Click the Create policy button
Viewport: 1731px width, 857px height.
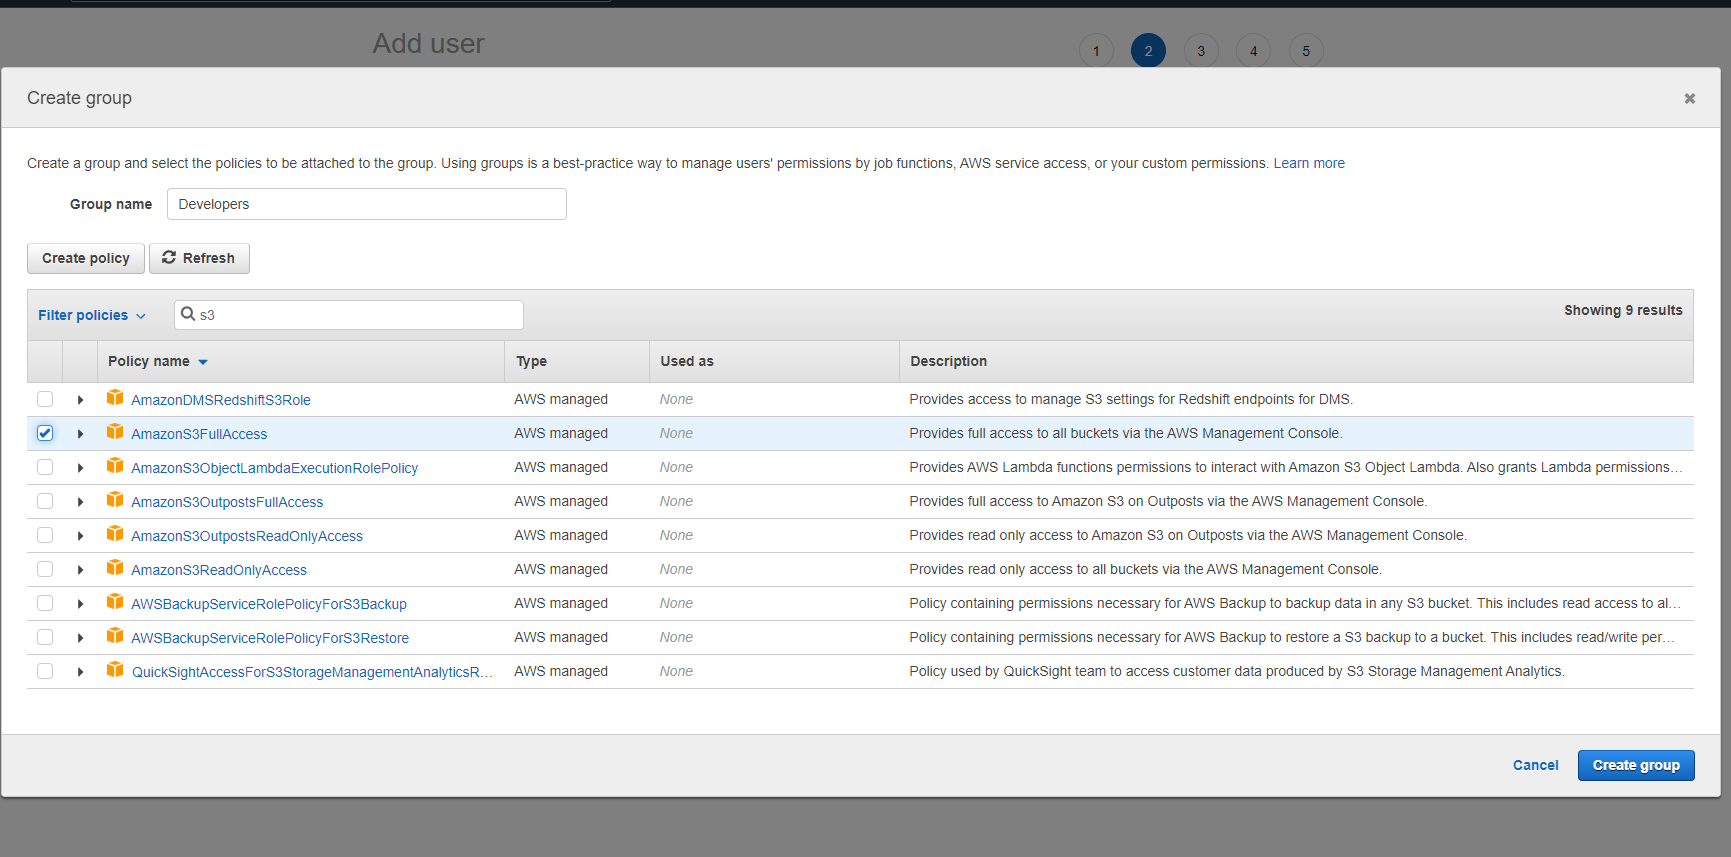point(86,258)
